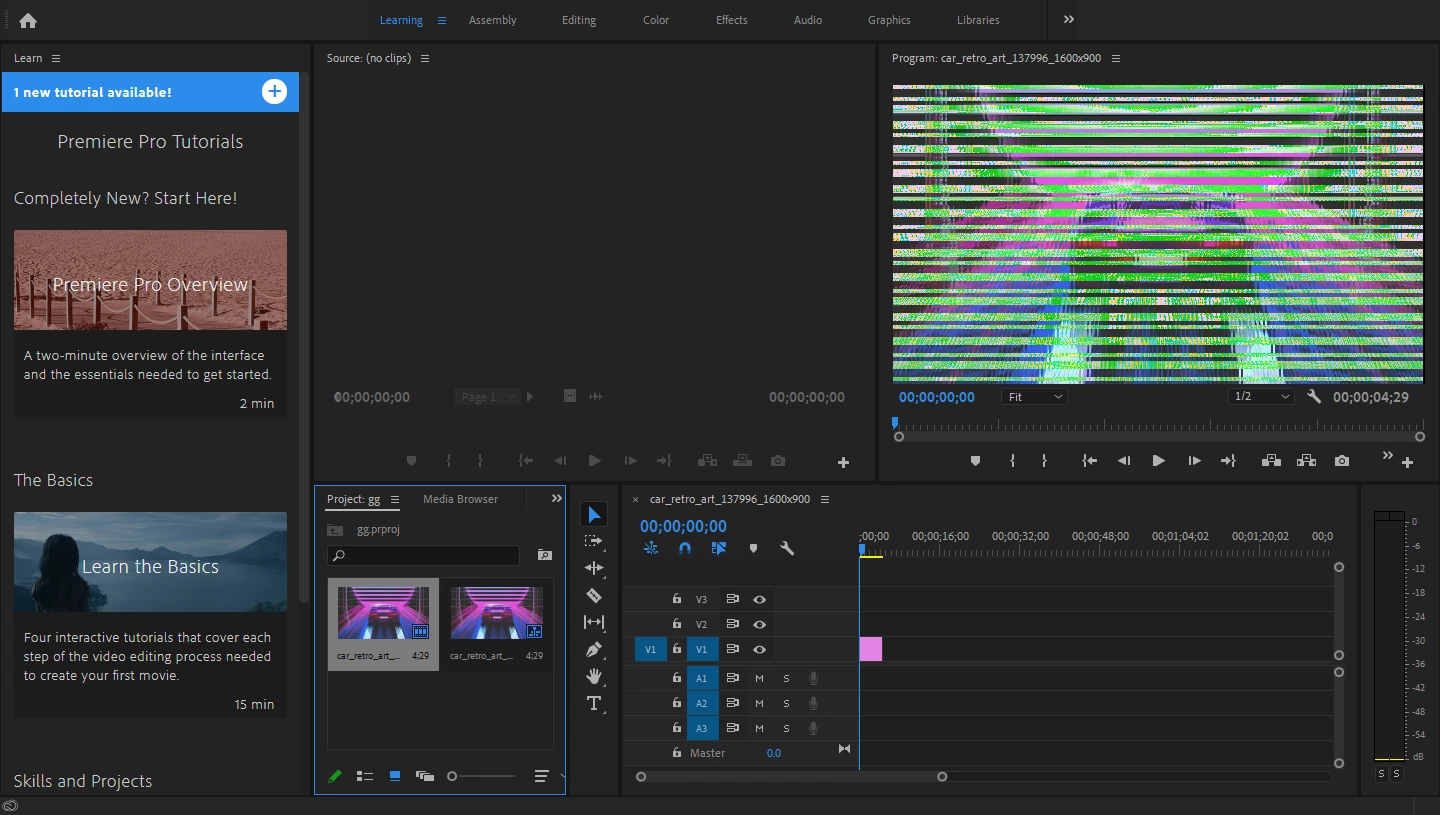Mute audio track A1
This screenshot has height=815, width=1440.
pyautogui.click(x=759, y=679)
